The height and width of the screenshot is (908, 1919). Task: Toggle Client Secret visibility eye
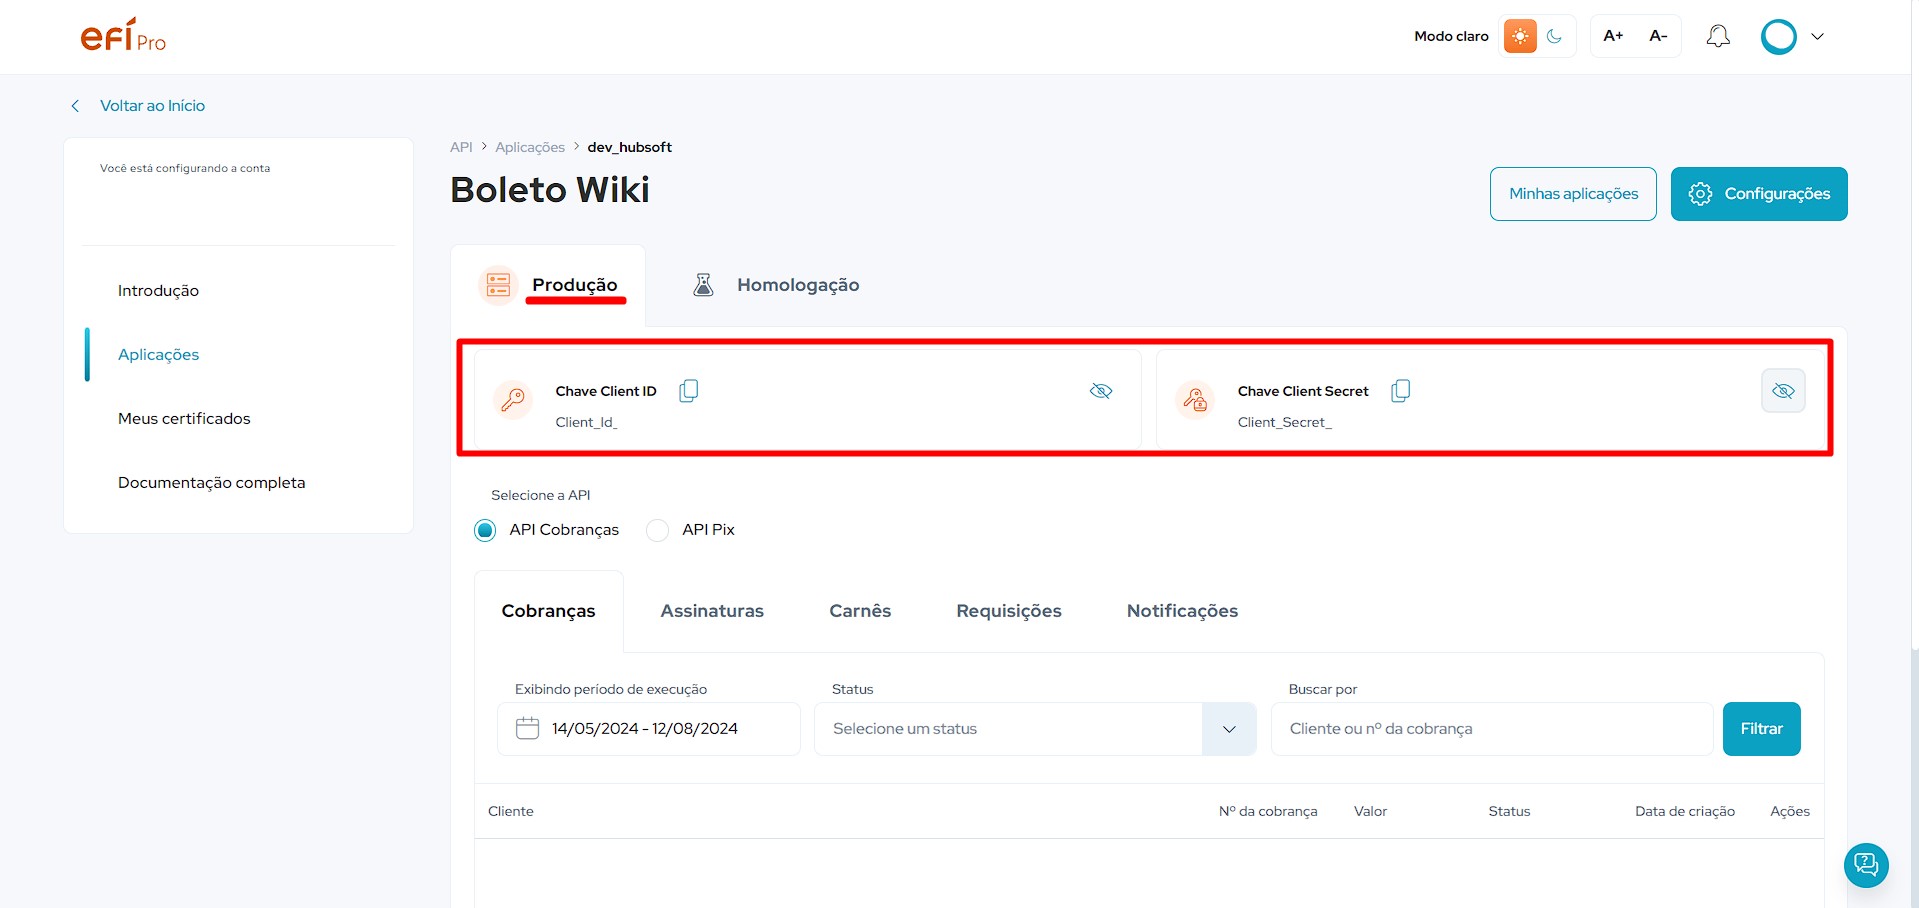click(1783, 391)
